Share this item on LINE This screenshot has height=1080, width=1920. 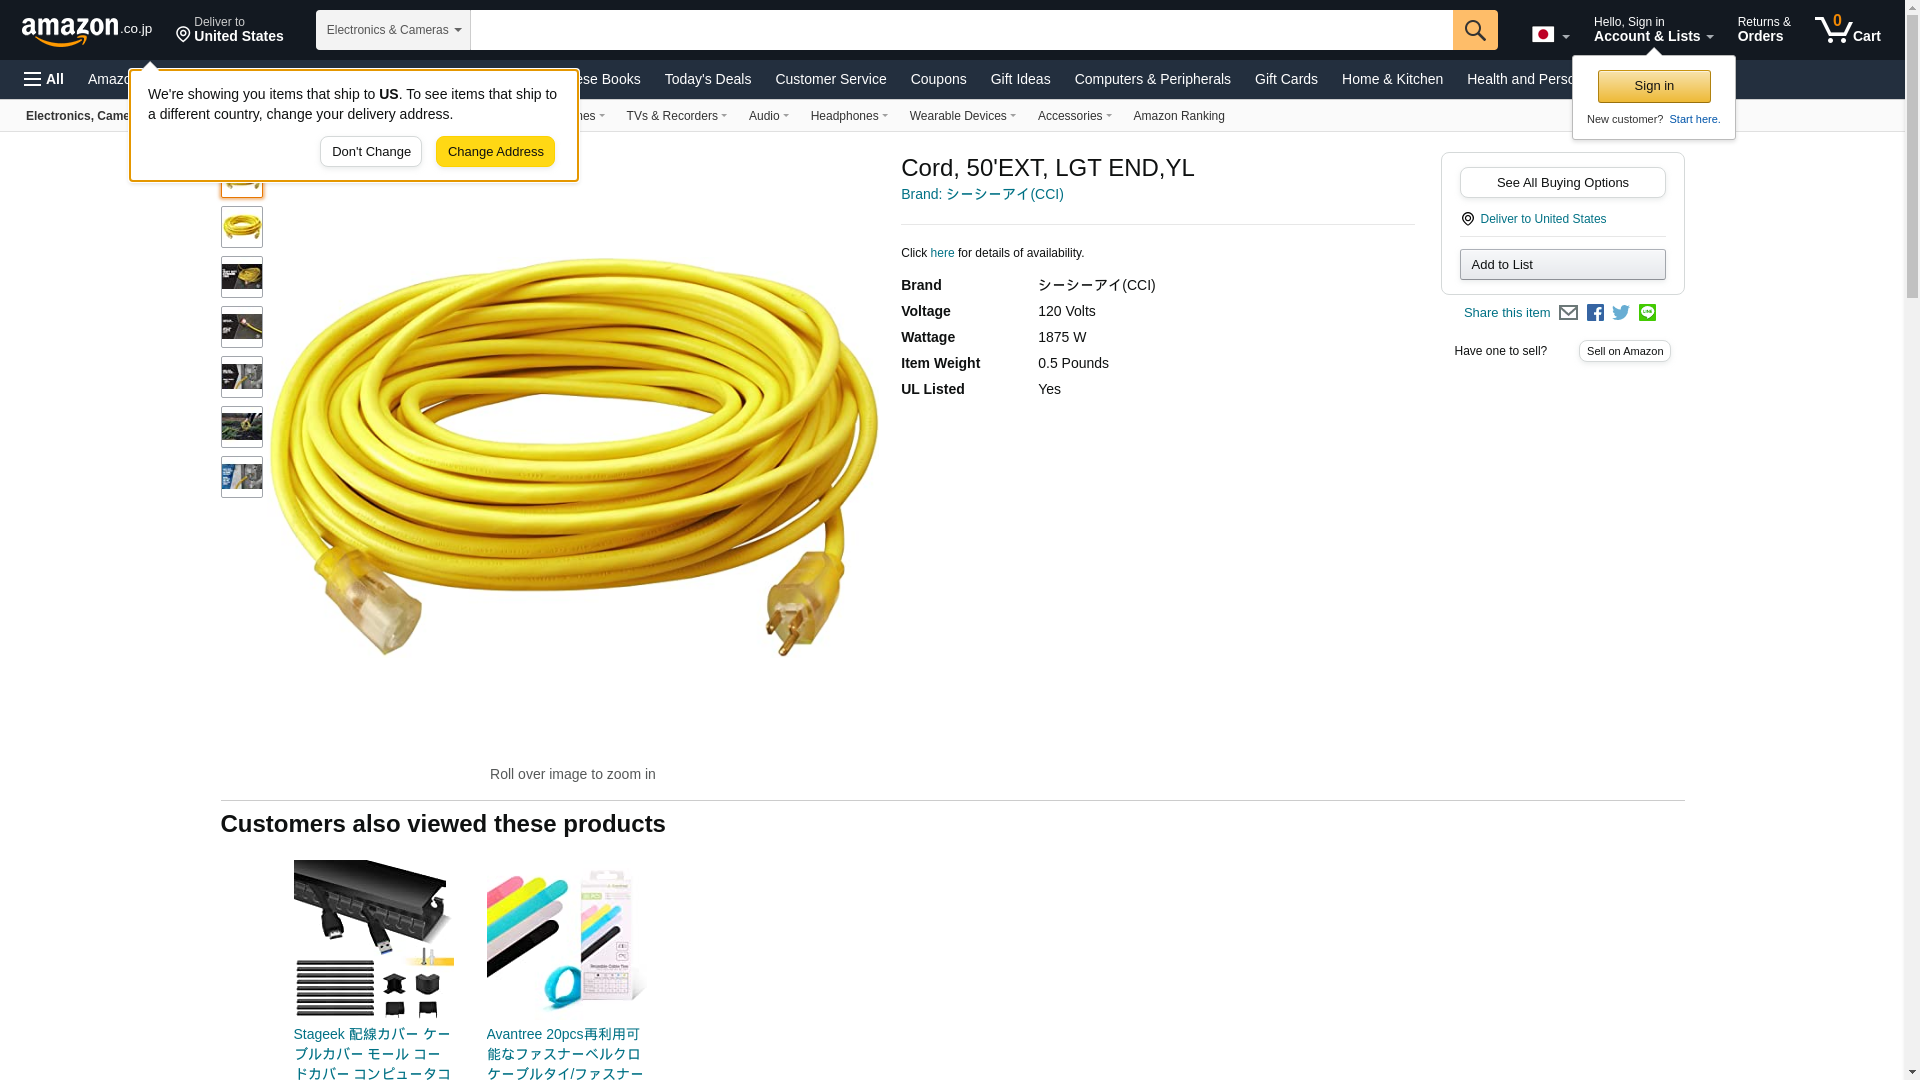click(1647, 313)
